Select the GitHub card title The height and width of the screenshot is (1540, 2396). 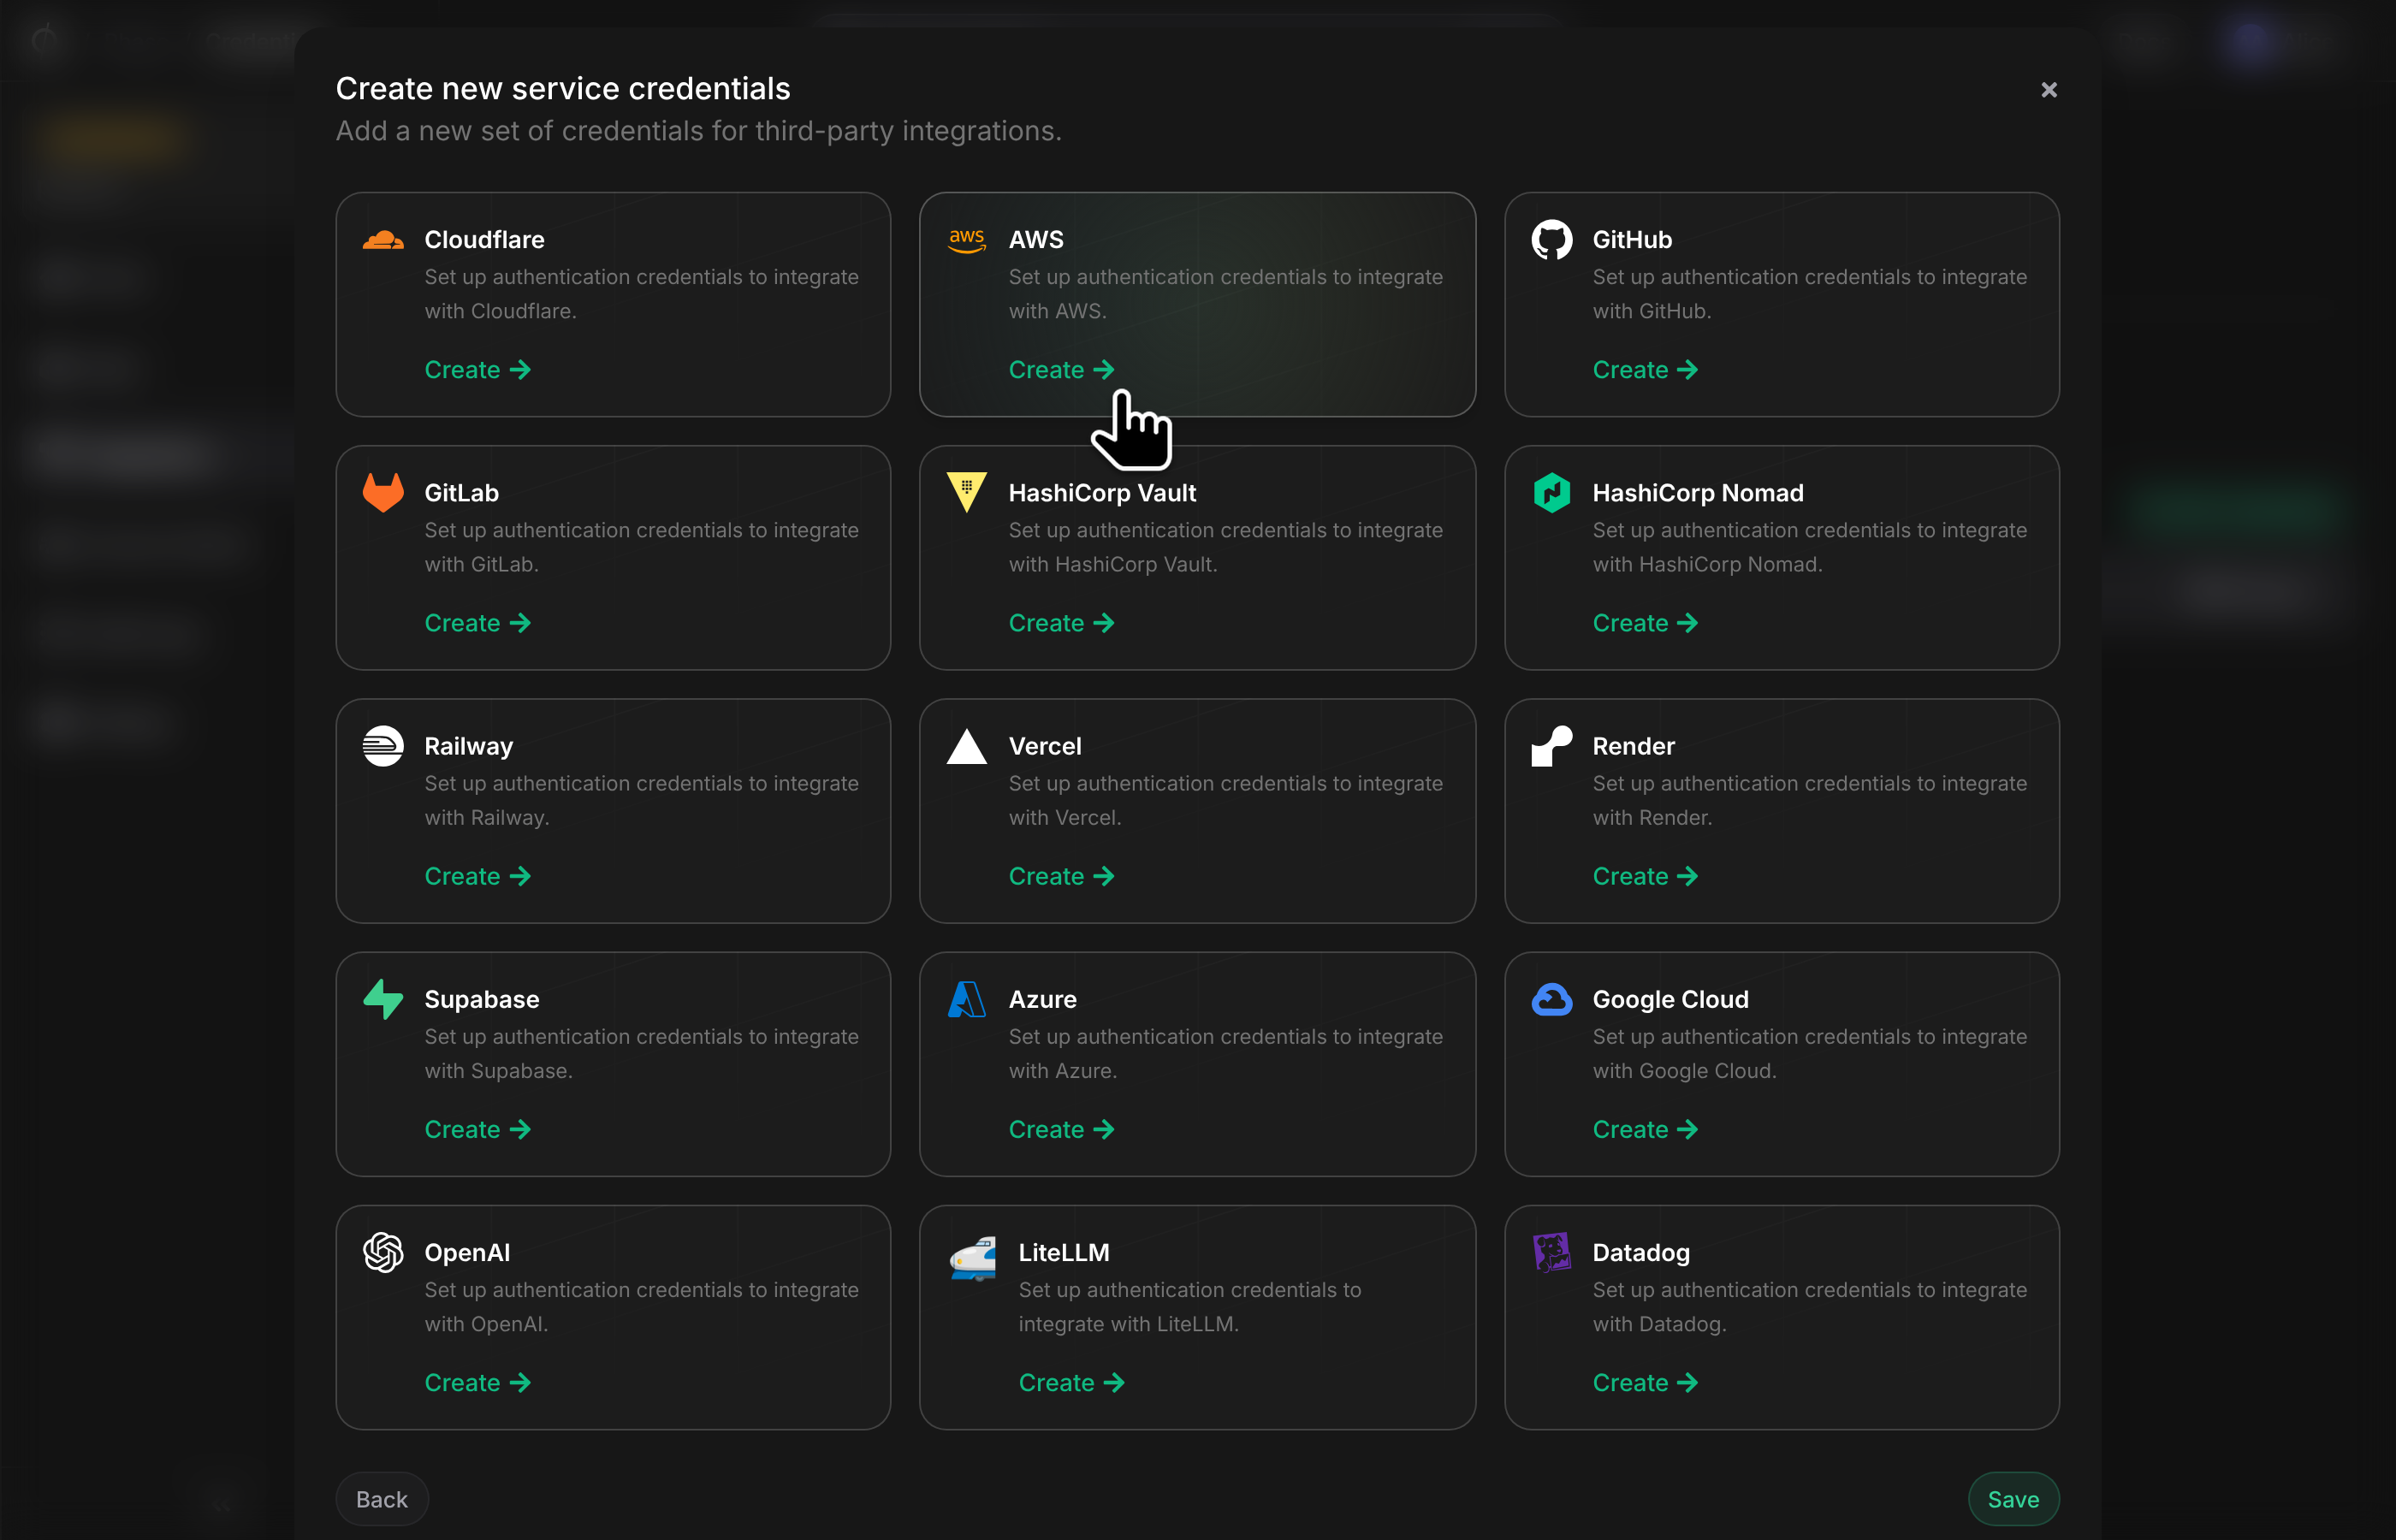pos(1632,240)
